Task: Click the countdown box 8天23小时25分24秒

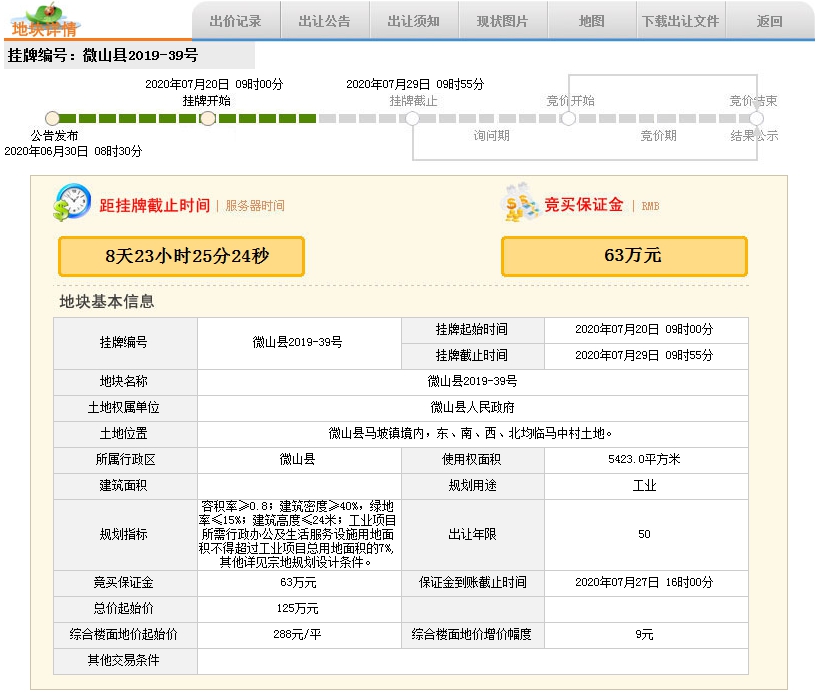Action: (181, 256)
